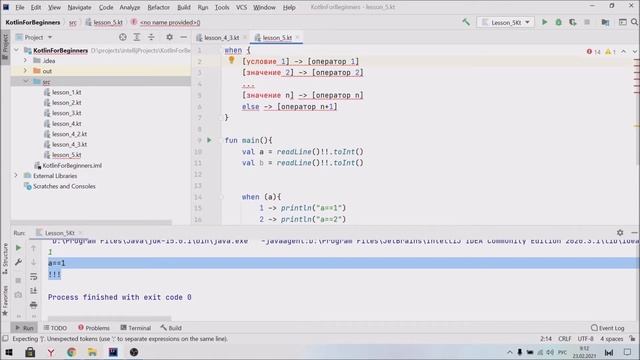Run with coverage icon in toolbar
Screen dimensions: 640x360
(x=573, y=22)
